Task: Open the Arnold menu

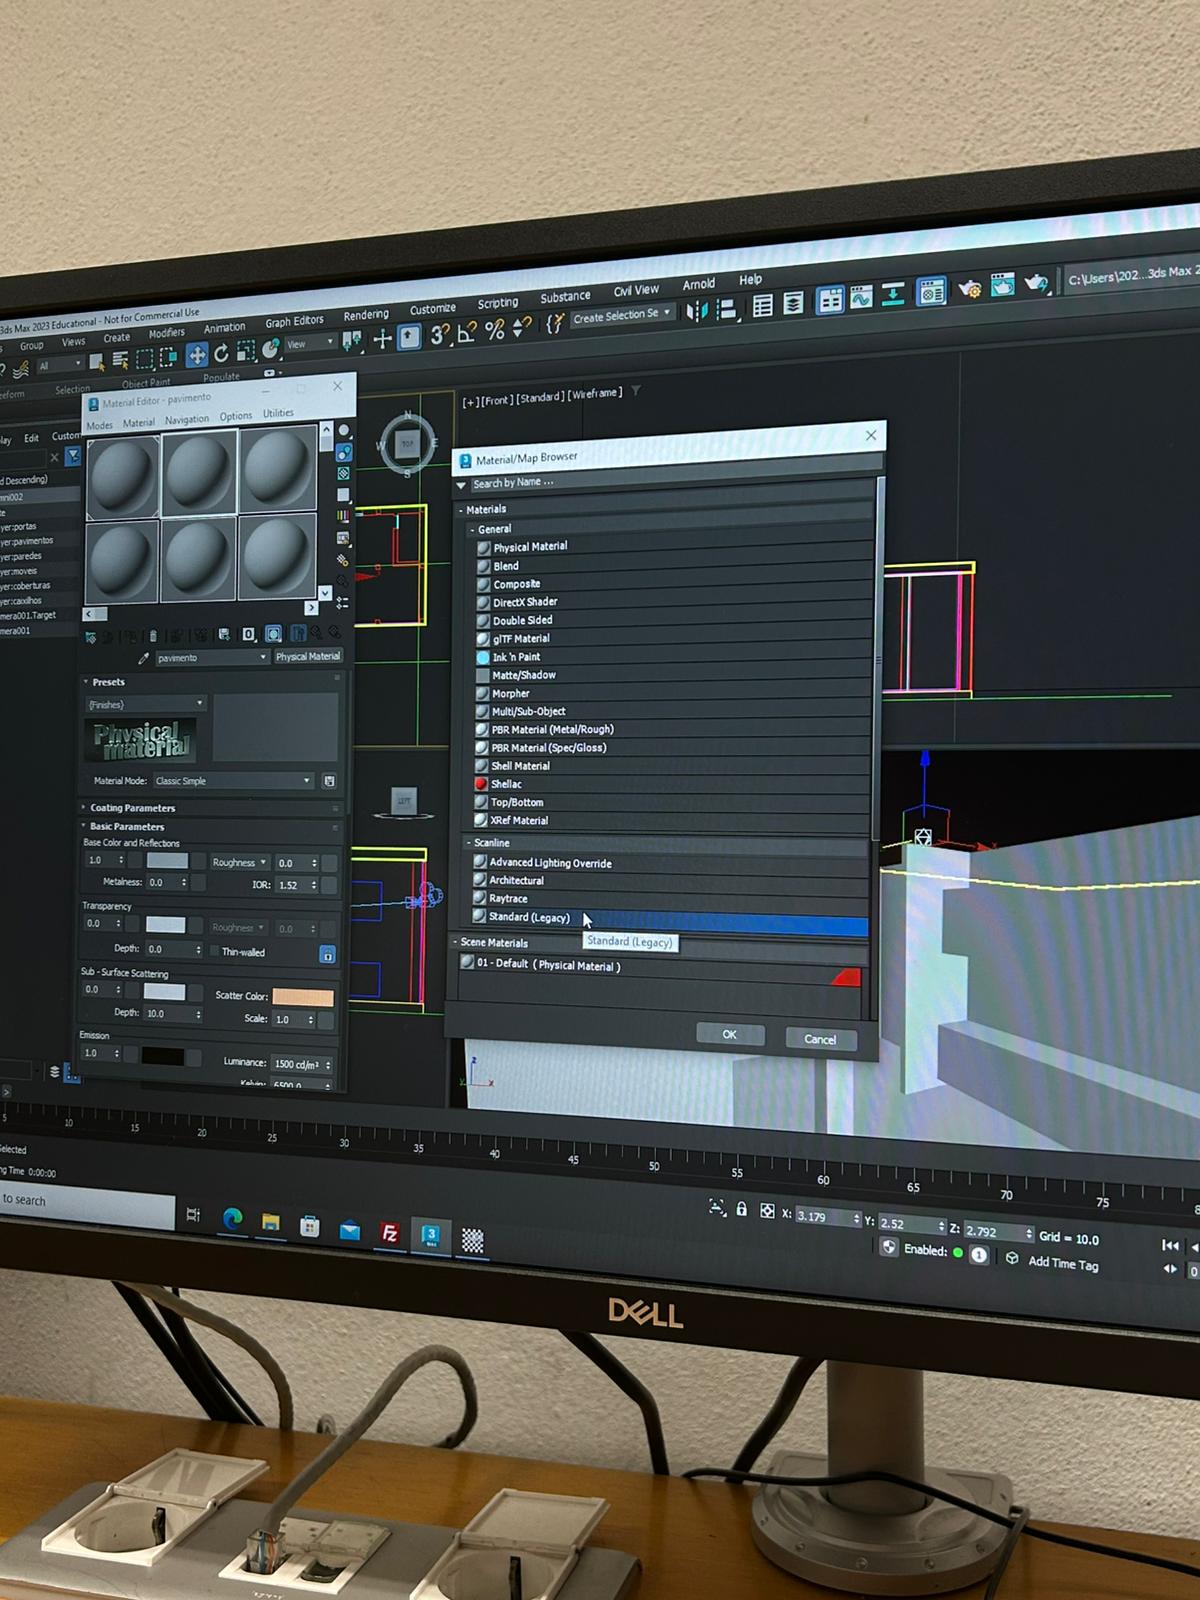Action: [698, 284]
